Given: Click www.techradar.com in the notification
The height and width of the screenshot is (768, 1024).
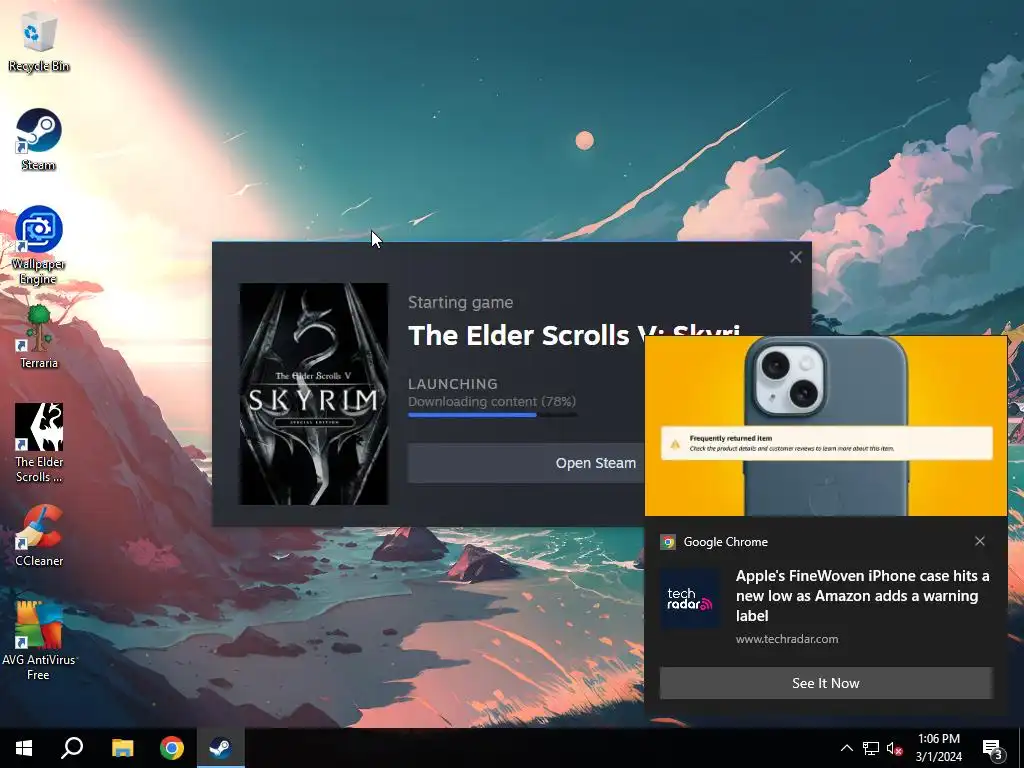Looking at the screenshot, I should [787, 639].
